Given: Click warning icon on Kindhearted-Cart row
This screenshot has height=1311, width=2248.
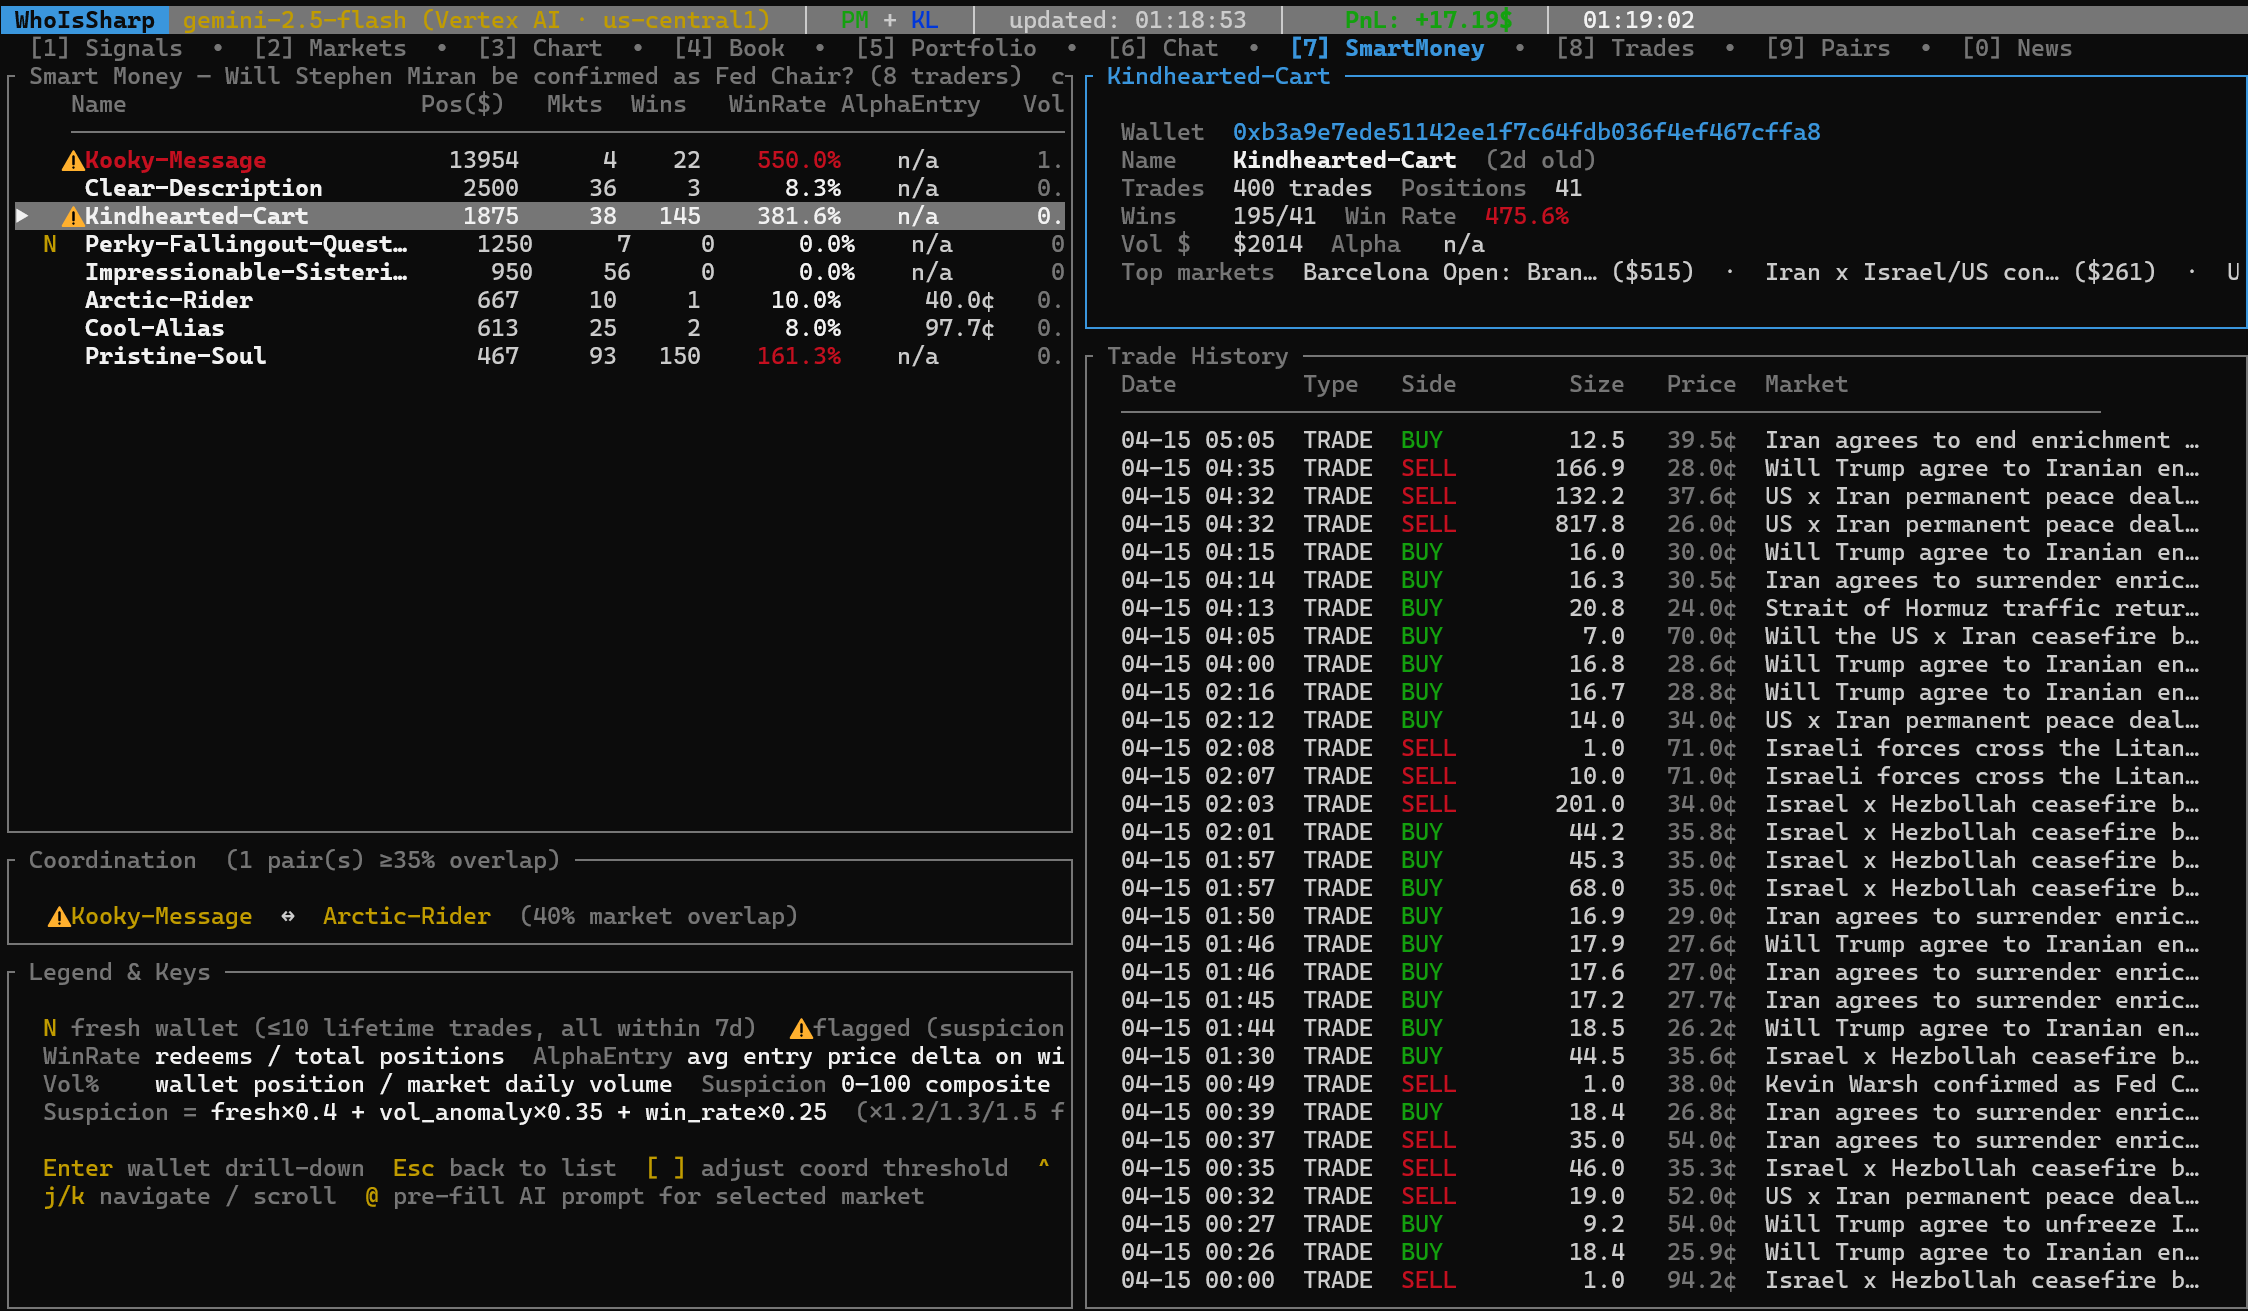Looking at the screenshot, I should coord(73,217).
